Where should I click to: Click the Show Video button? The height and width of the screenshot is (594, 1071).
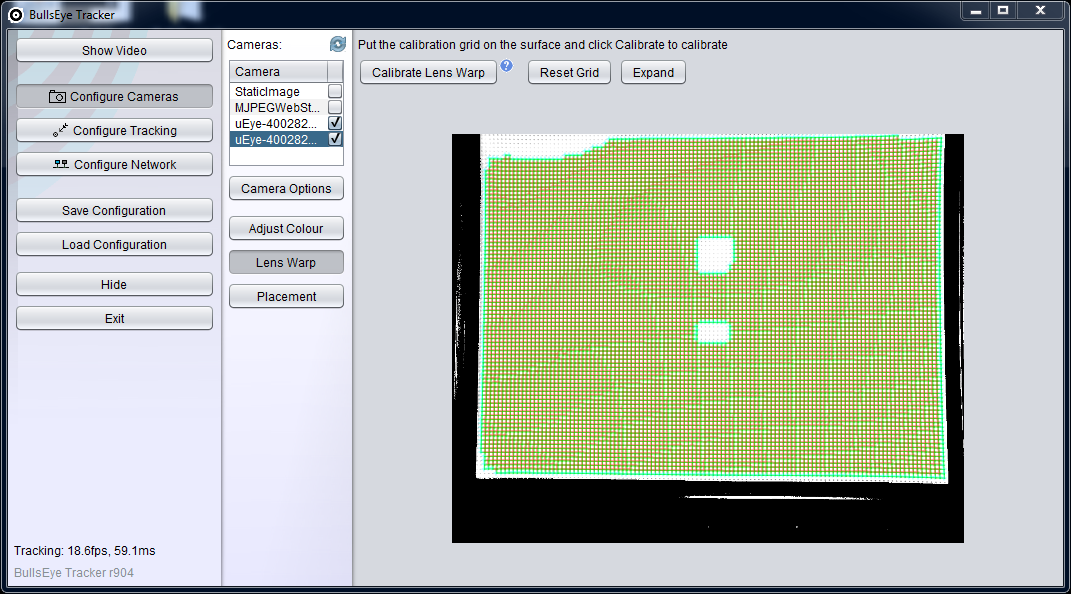(114, 51)
